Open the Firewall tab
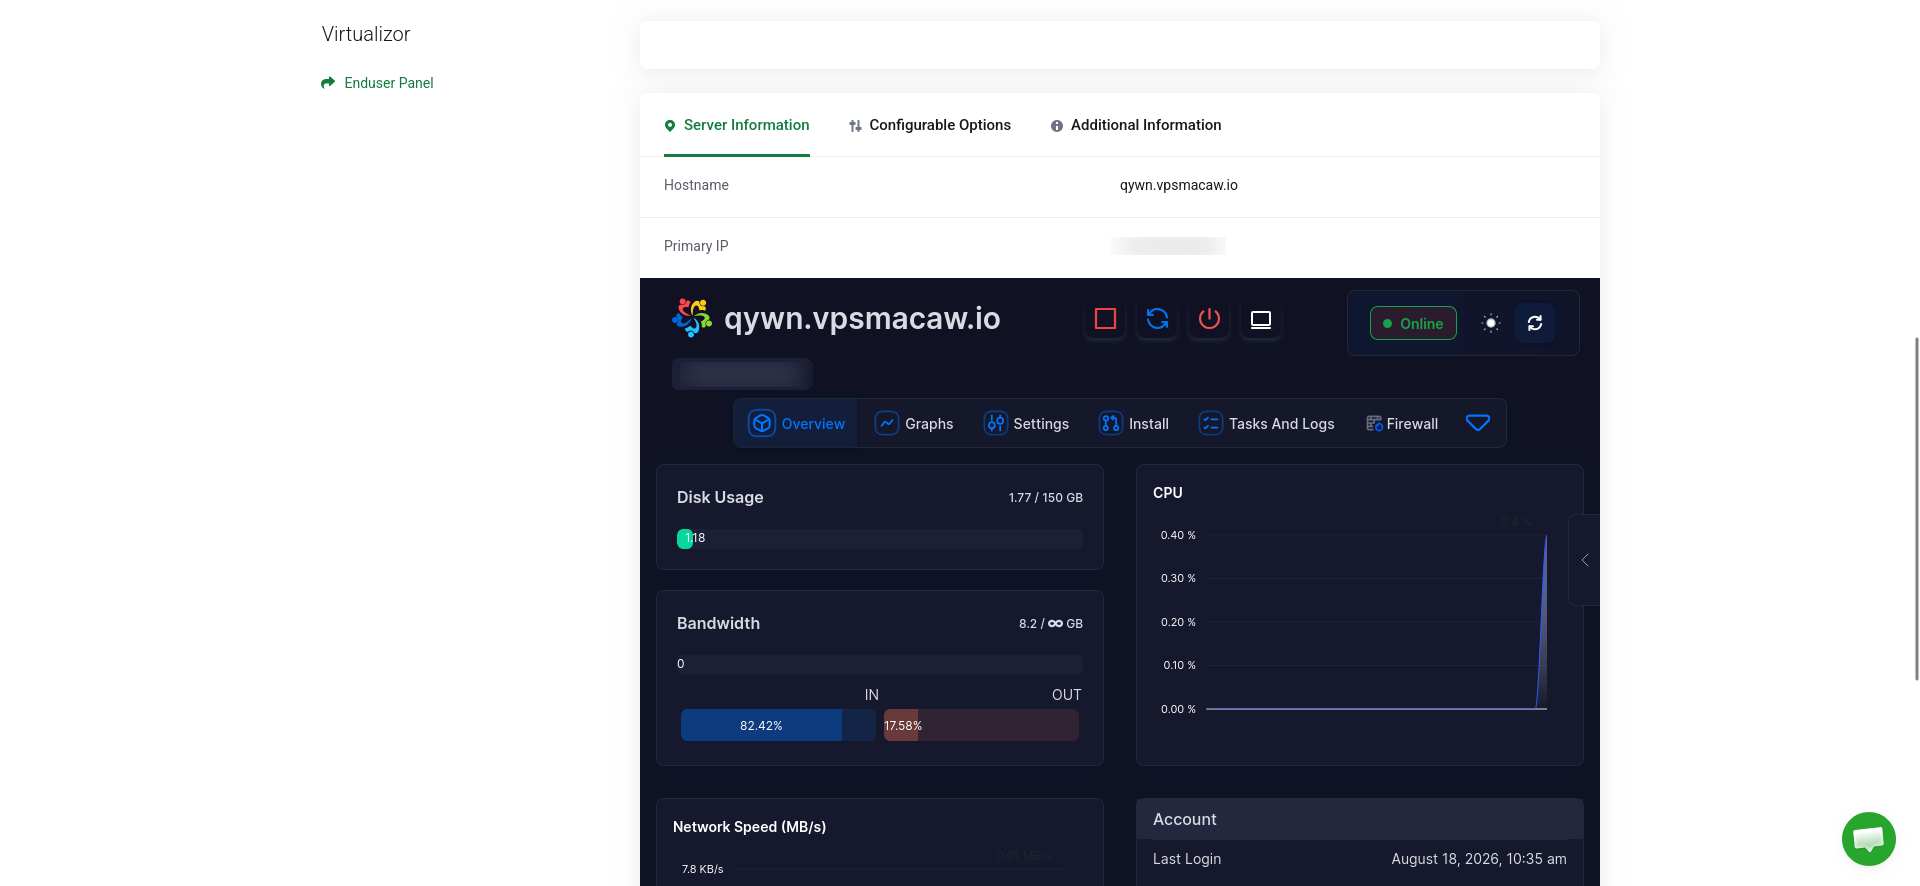 click(x=1402, y=423)
